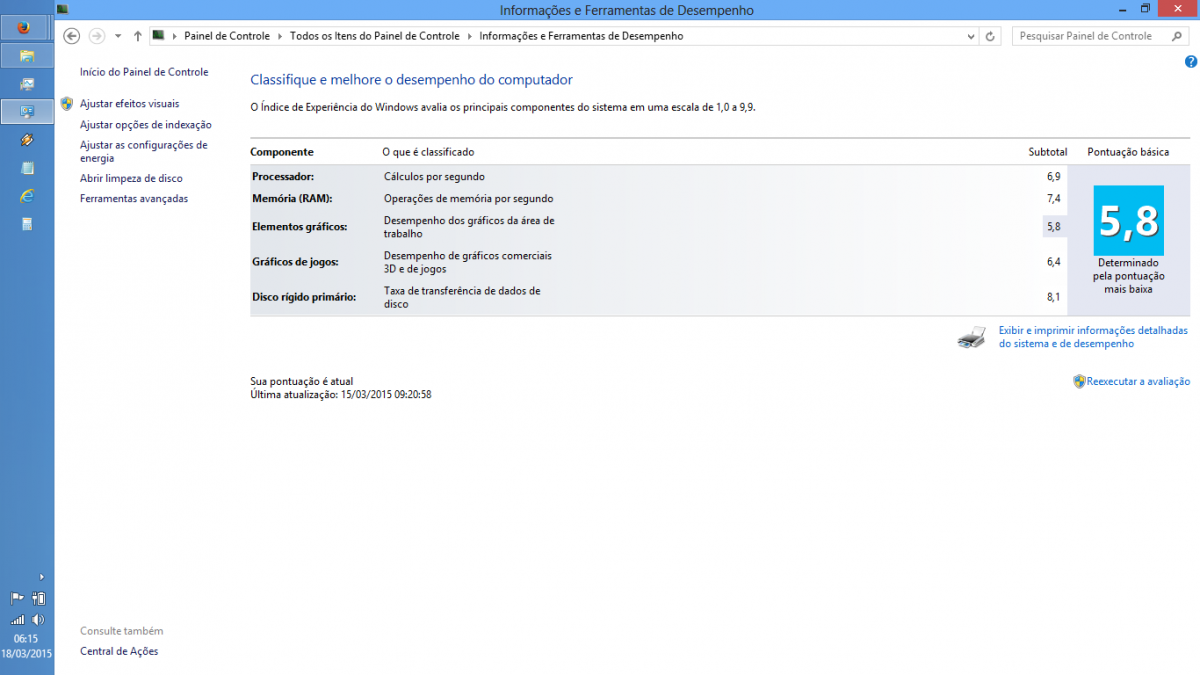Screen dimensions: 1200x675
Task: Open the volume speaker tray icon
Action: tap(38, 620)
